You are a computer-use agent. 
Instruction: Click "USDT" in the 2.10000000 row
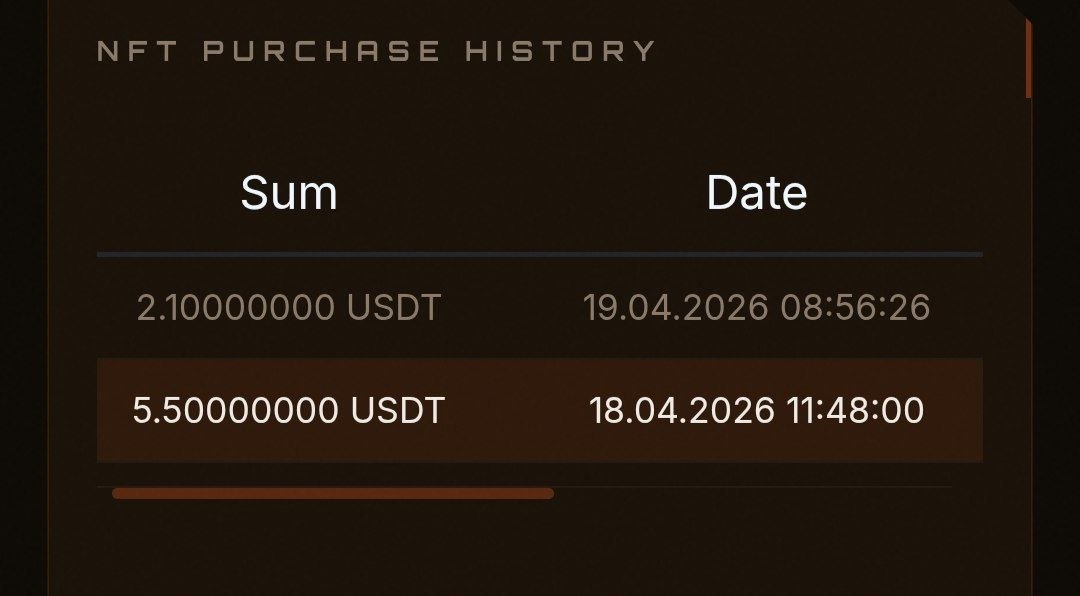click(393, 308)
